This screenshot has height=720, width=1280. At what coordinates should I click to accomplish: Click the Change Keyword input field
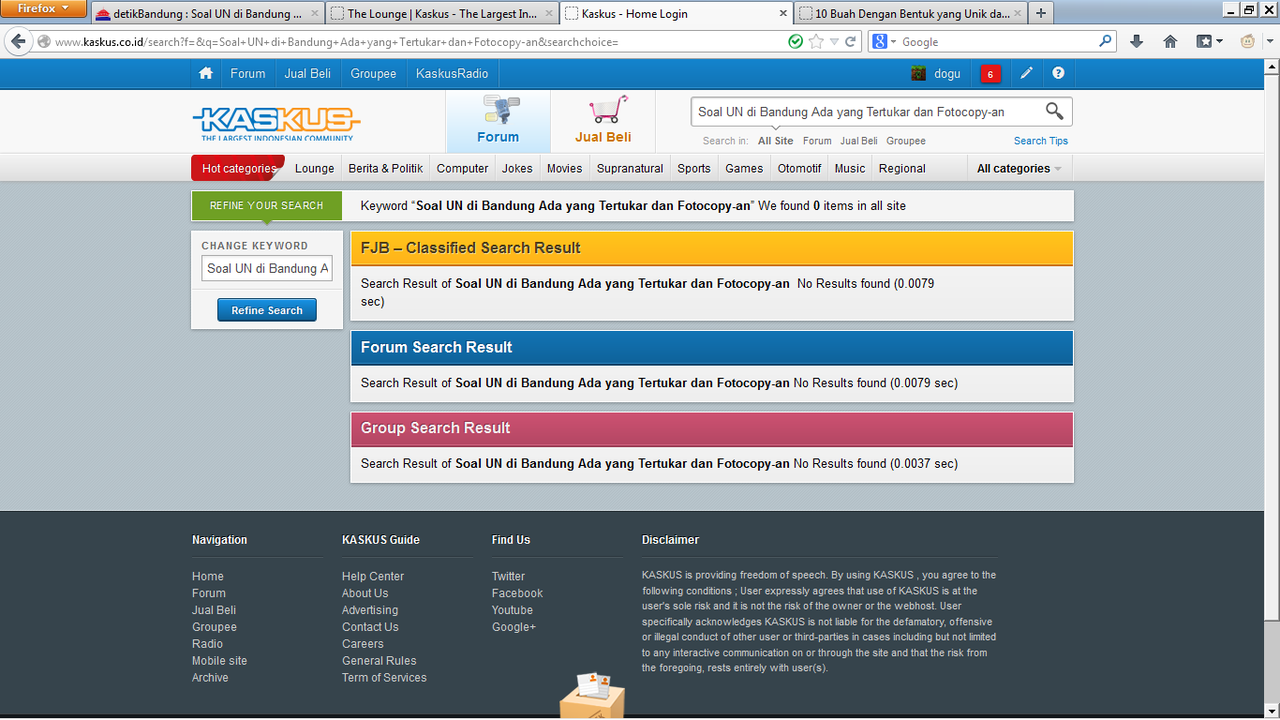(267, 268)
